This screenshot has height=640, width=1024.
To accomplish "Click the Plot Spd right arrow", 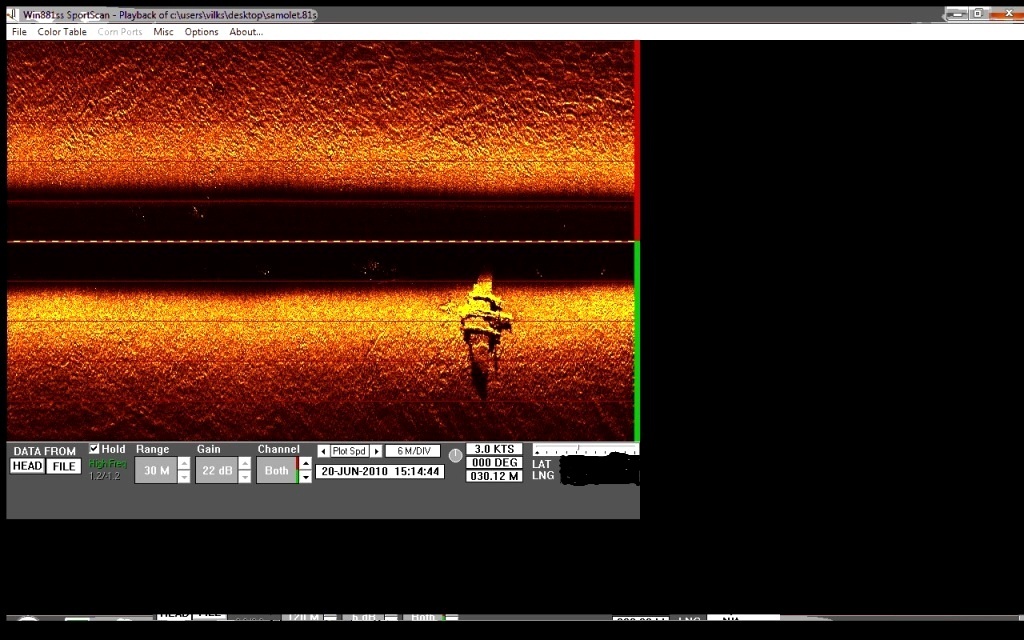I will tap(377, 452).
